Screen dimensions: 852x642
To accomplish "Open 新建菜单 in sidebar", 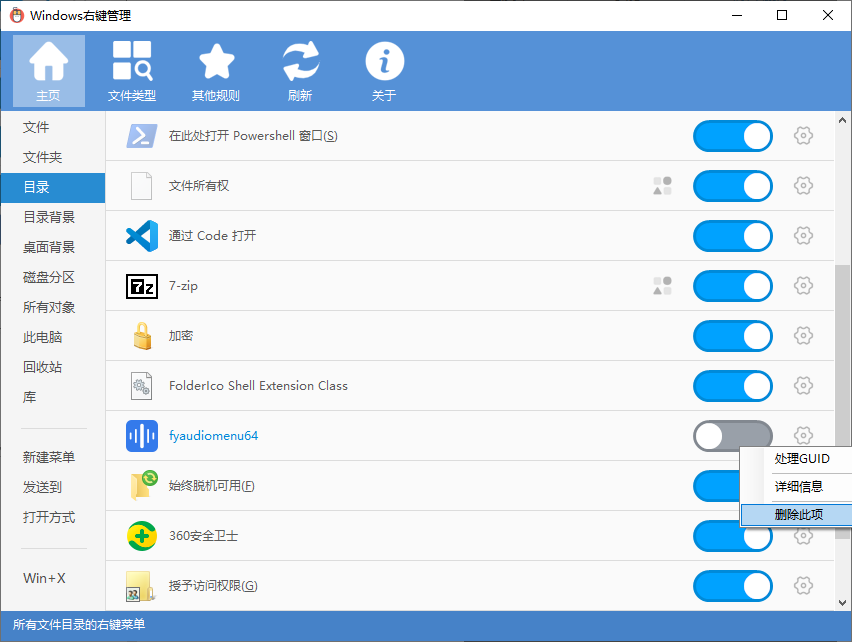I will [49, 457].
